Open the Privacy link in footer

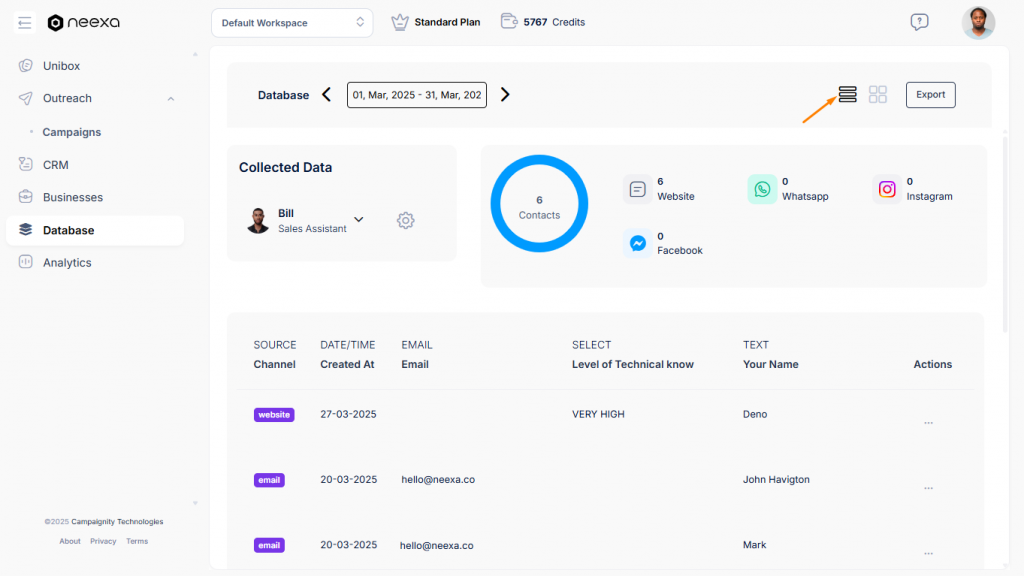[103, 540]
